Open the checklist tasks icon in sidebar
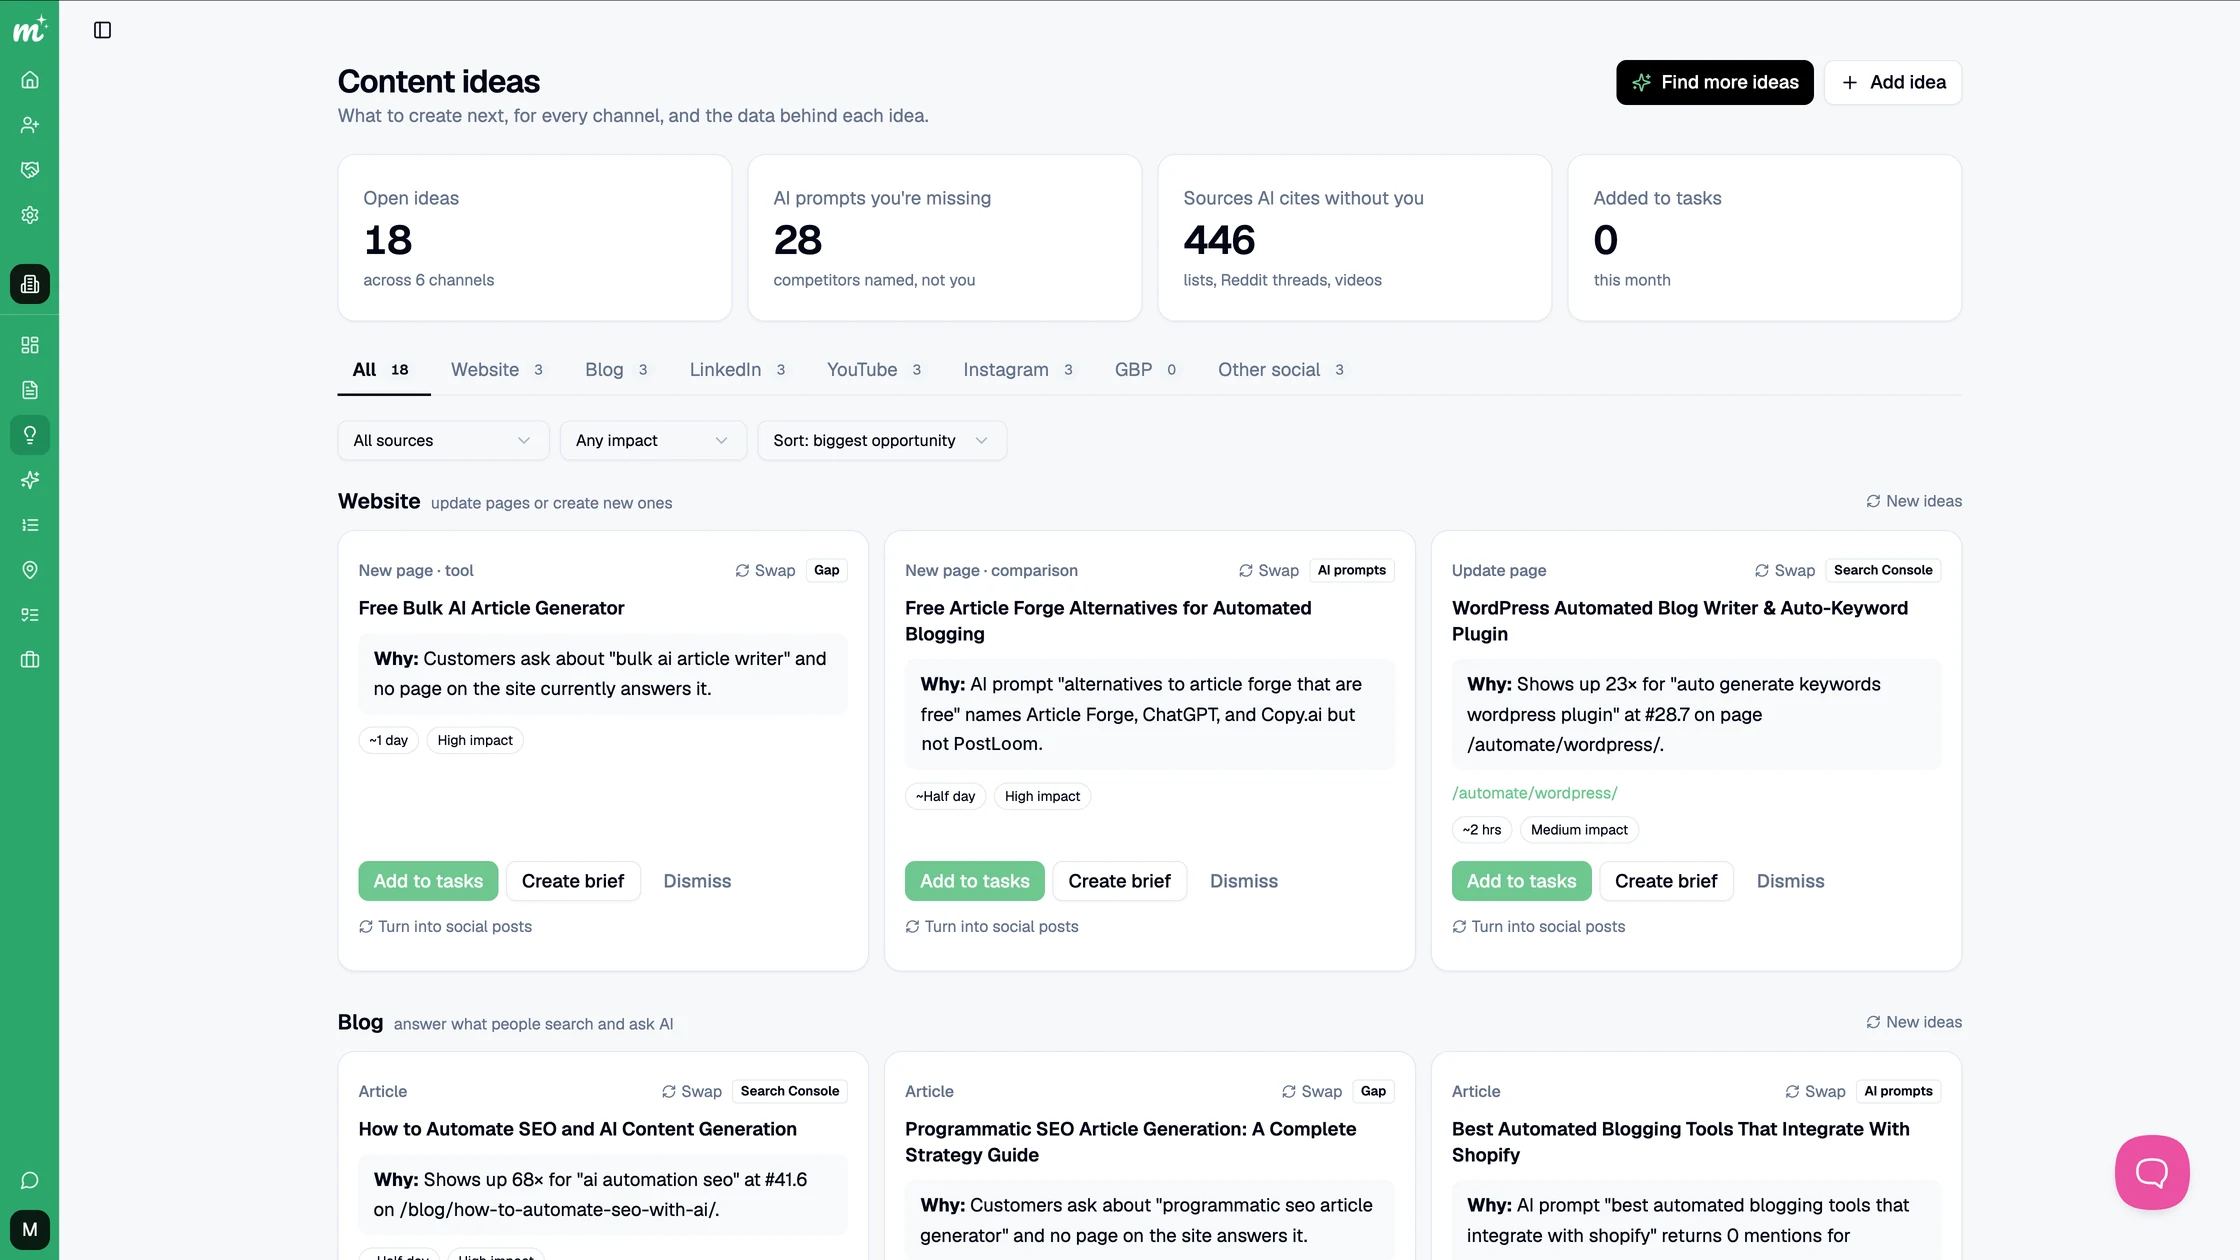The width and height of the screenshot is (2240, 1260). pyautogui.click(x=30, y=615)
